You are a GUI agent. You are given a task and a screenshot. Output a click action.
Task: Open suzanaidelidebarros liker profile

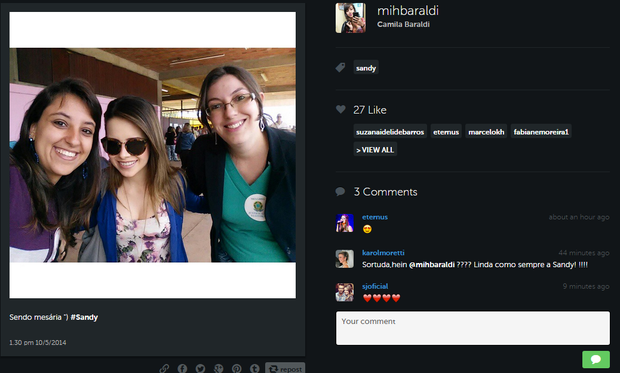(390, 132)
